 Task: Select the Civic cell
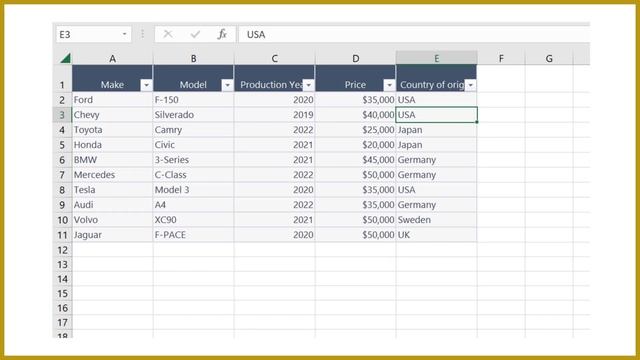pos(193,145)
